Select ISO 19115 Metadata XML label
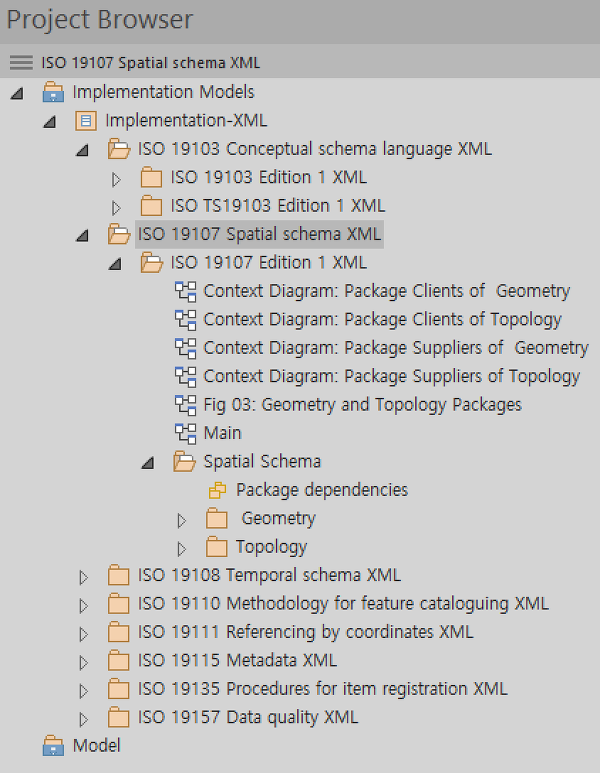Viewport: 600px width, 773px height. click(237, 661)
